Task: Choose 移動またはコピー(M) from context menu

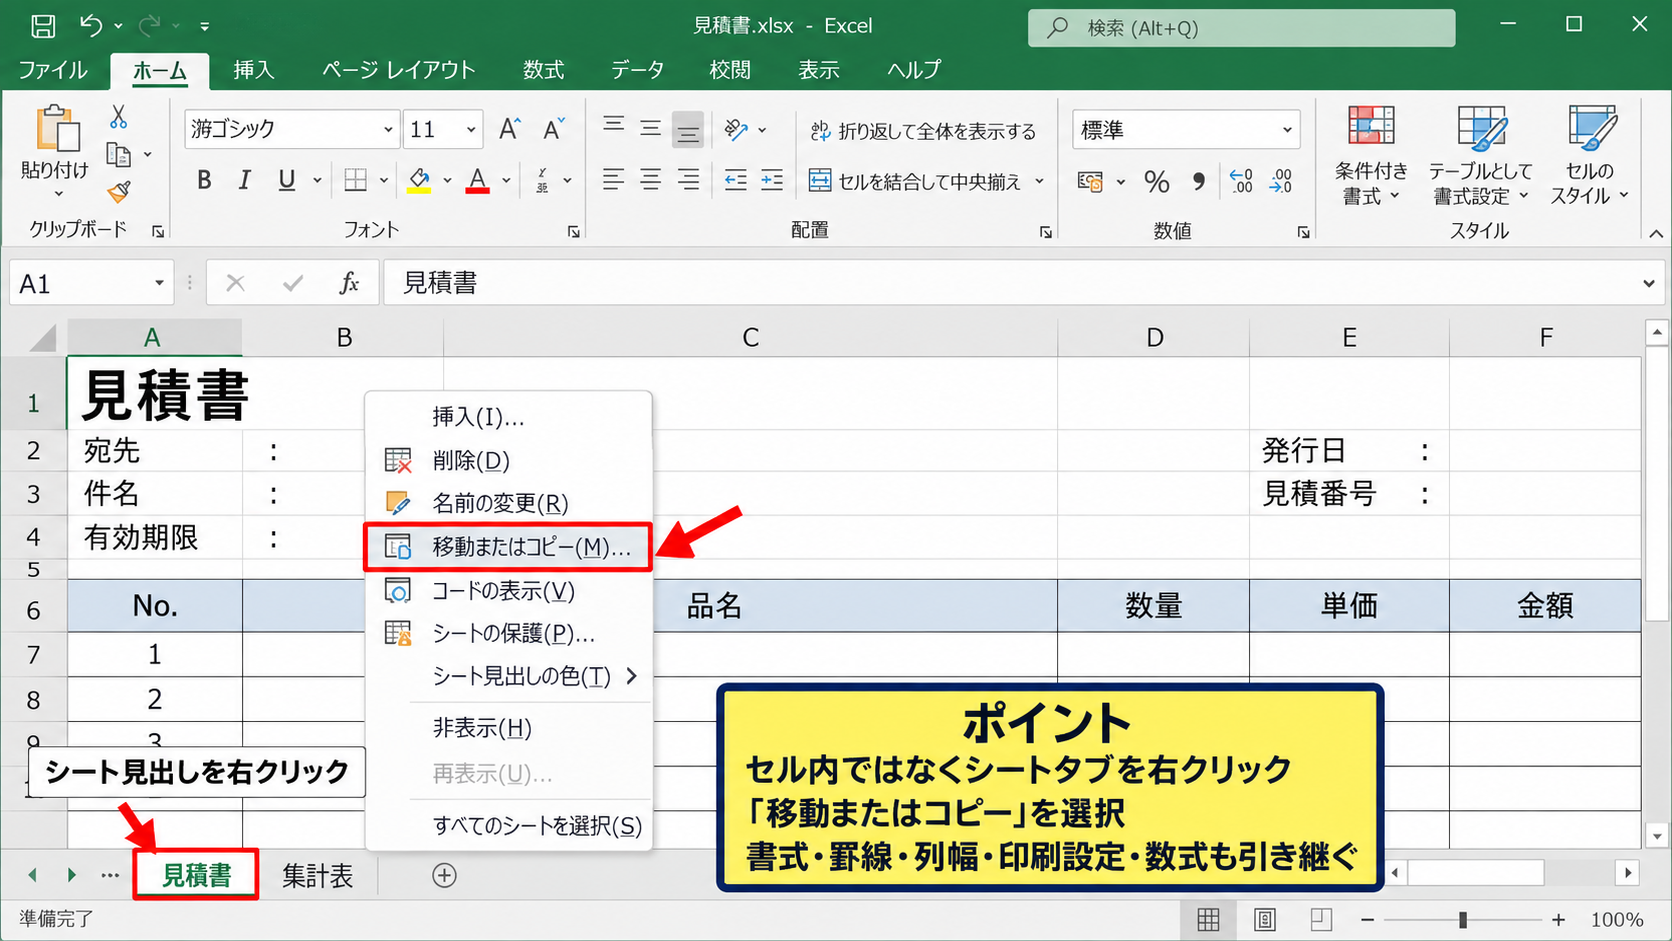Action: (508, 547)
